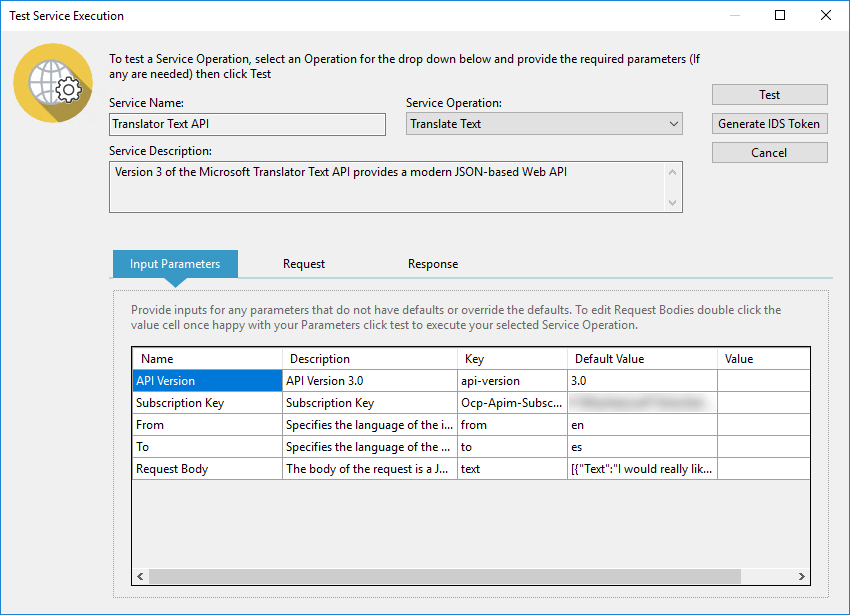
Task: Click the 'es' default value cell
Action: click(642, 447)
